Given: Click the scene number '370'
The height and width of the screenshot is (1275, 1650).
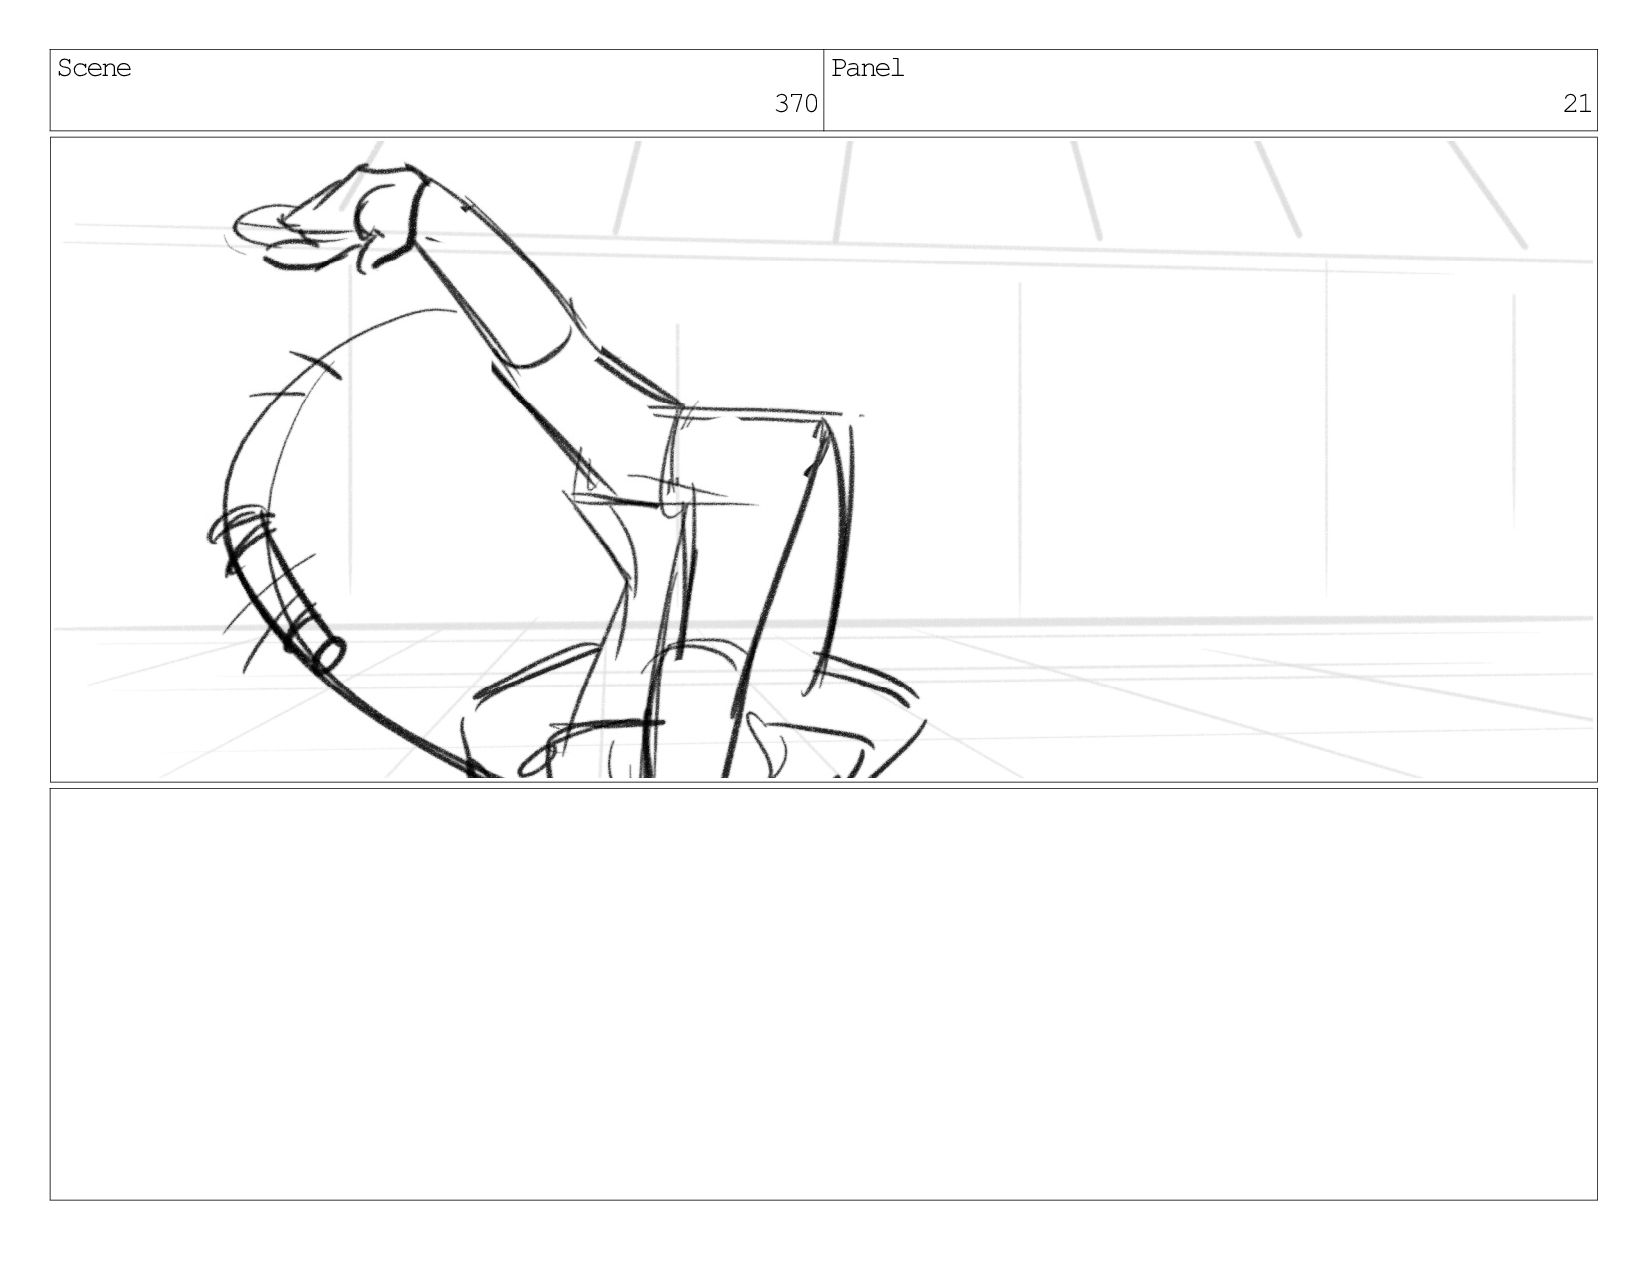Looking at the screenshot, I should click(796, 103).
